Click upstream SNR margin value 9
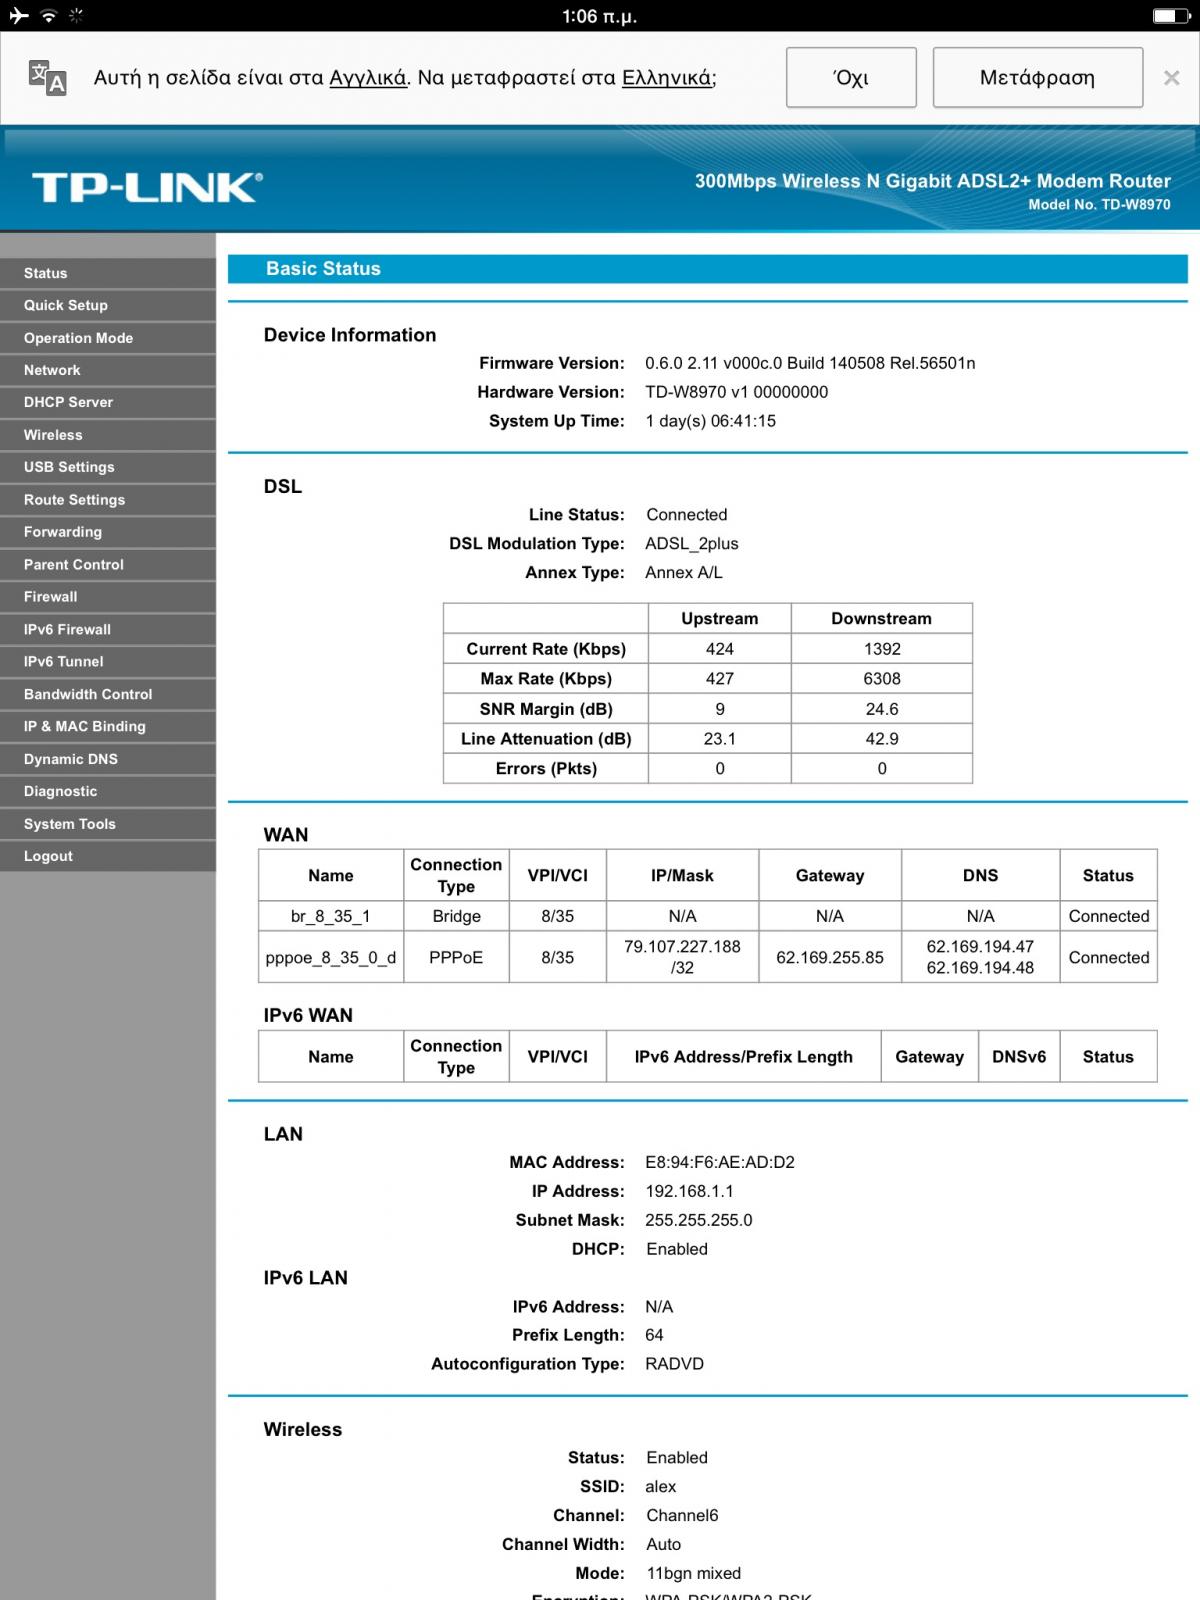Screen dimensions: 1200x1600 pyautogui.click(x=720, y=709)
